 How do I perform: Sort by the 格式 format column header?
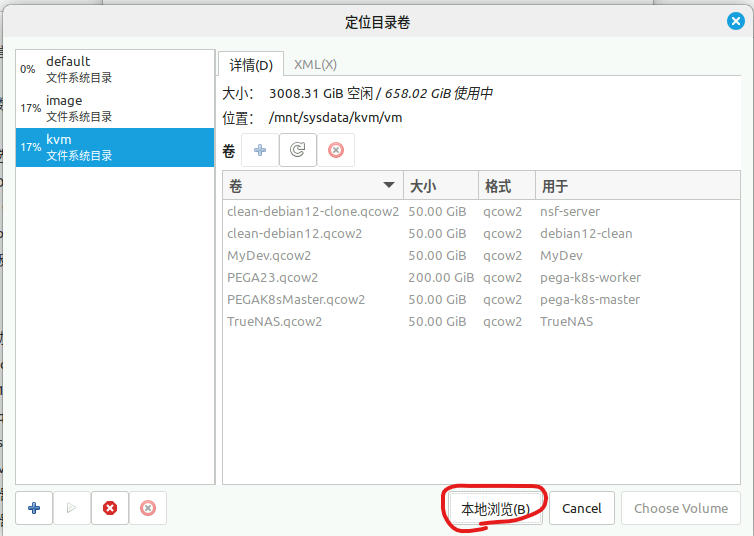[x=504, y=186]
